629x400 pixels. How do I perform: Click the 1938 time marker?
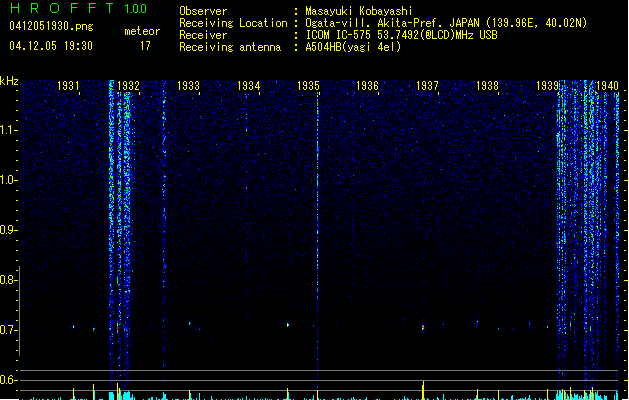(x=487, y=86)
